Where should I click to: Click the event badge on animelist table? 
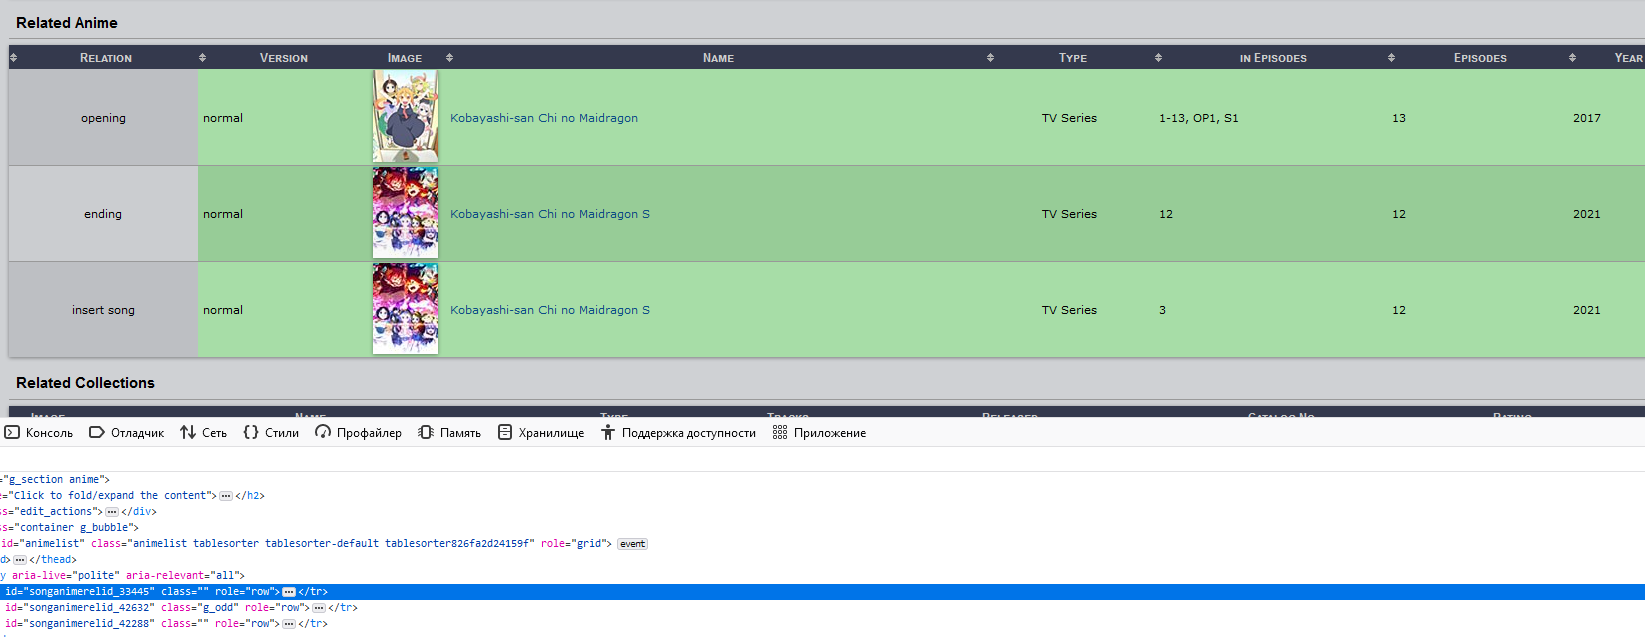click(632, 544)
